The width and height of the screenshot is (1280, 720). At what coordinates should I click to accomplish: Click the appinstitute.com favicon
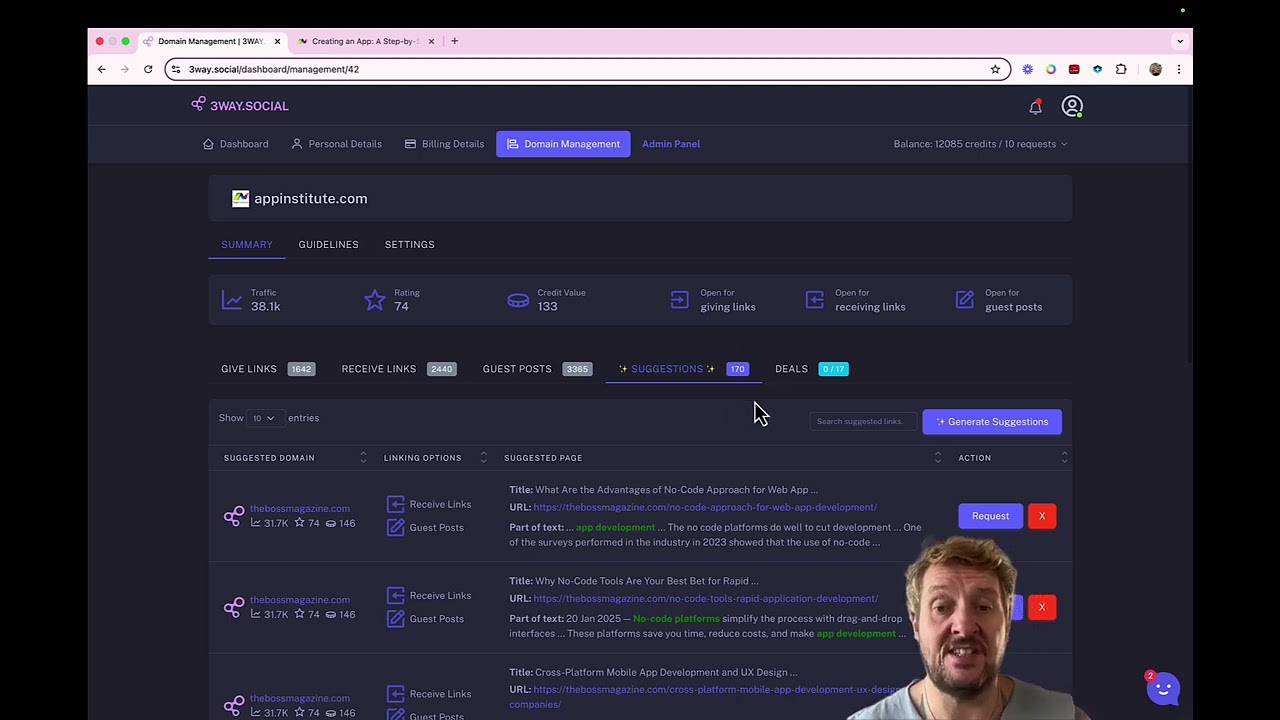(x=240, y=198)
